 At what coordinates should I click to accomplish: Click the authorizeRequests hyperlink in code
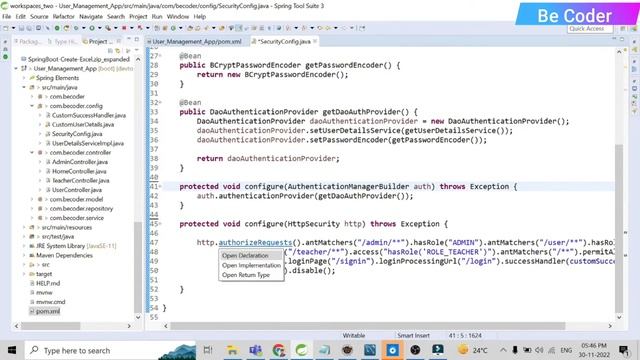(256, 242)
